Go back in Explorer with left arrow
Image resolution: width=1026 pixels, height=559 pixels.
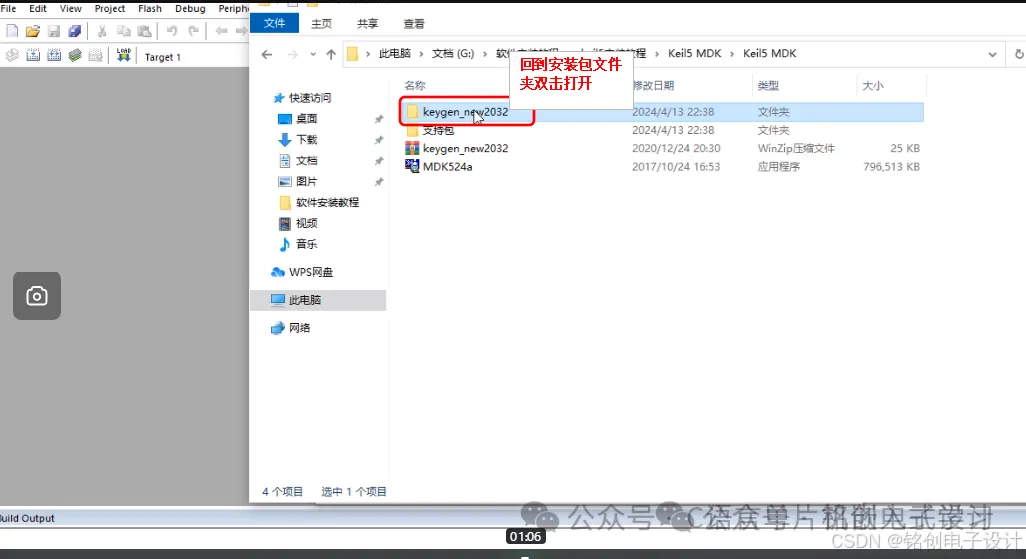pos(267,54)
